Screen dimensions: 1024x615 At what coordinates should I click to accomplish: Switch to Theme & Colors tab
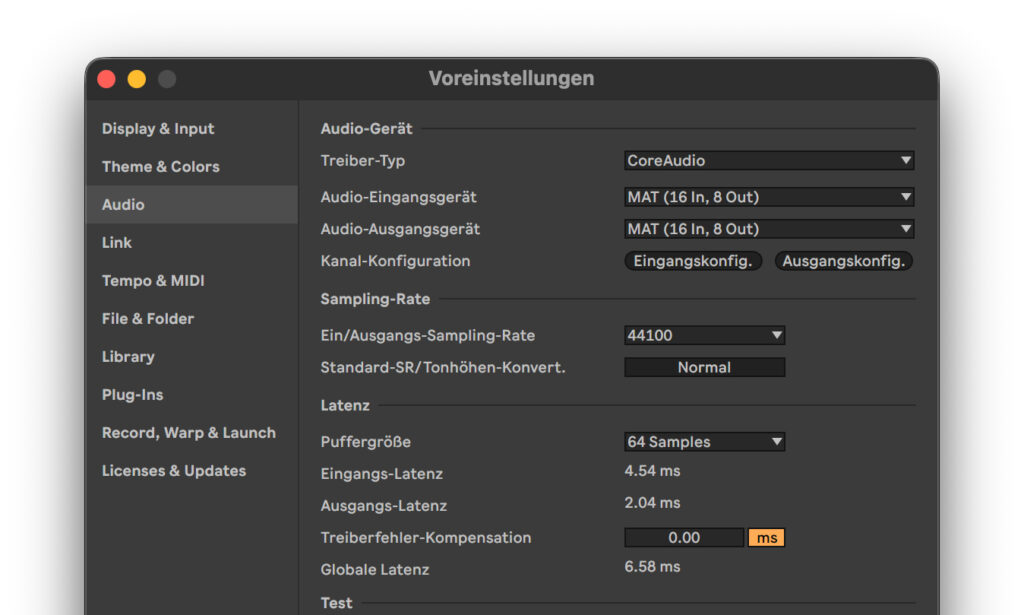tap(191, 166)
